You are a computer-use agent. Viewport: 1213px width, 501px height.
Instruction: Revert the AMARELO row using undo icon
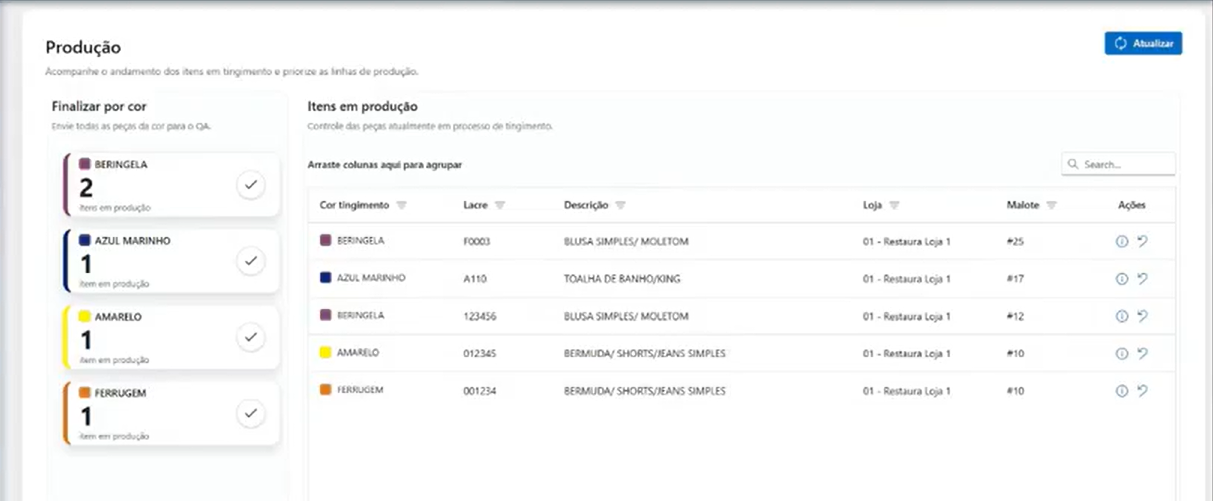click(1142, 353)
